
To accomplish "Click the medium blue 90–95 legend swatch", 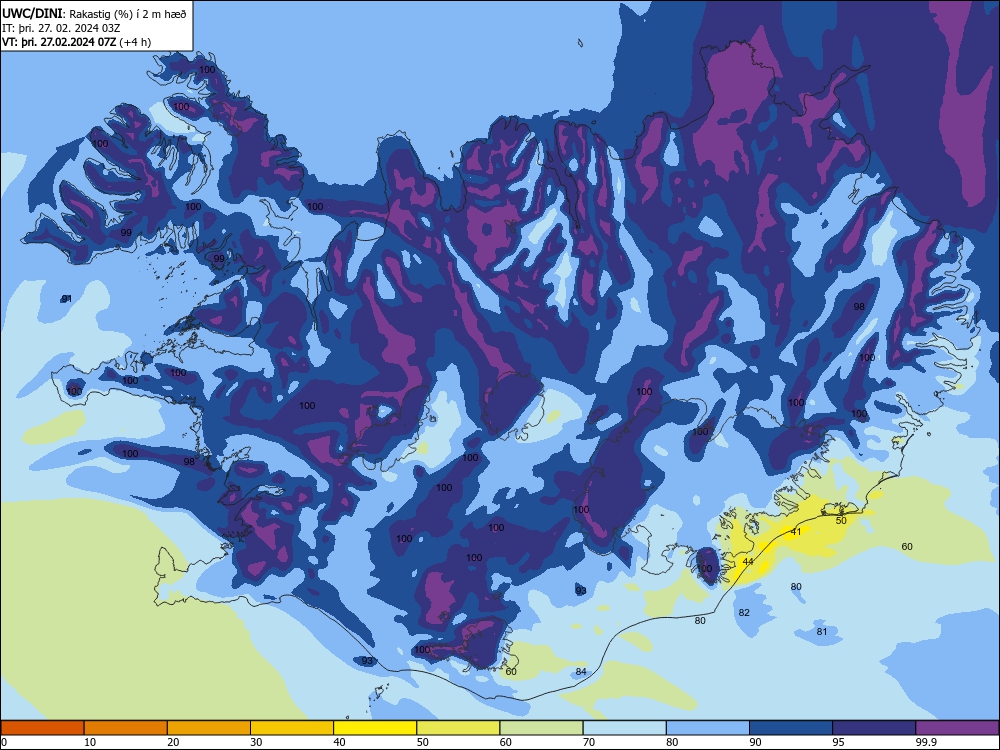I will point(791,728).
